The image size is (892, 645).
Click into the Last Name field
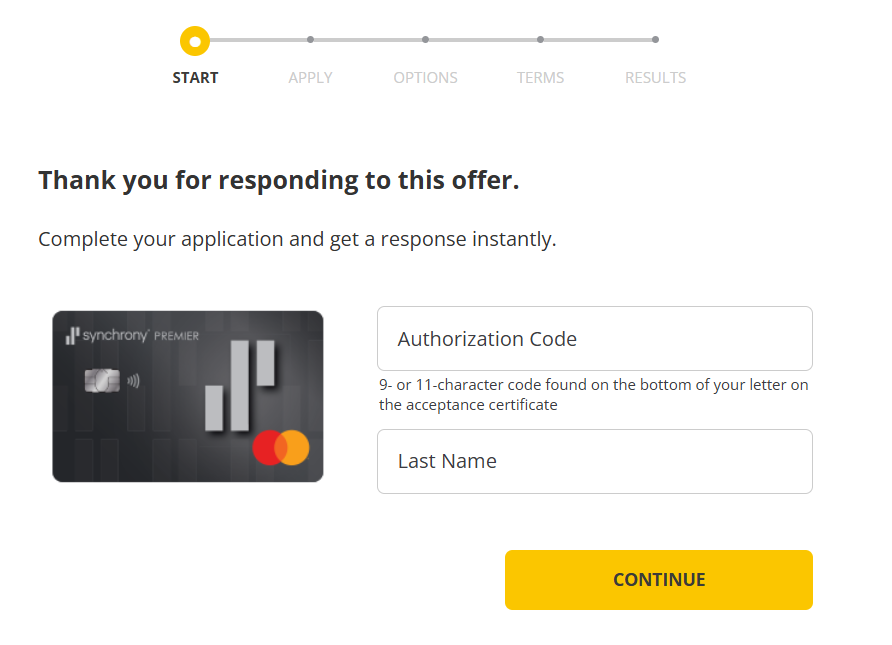pyautogui.click(x=594, y=461)
